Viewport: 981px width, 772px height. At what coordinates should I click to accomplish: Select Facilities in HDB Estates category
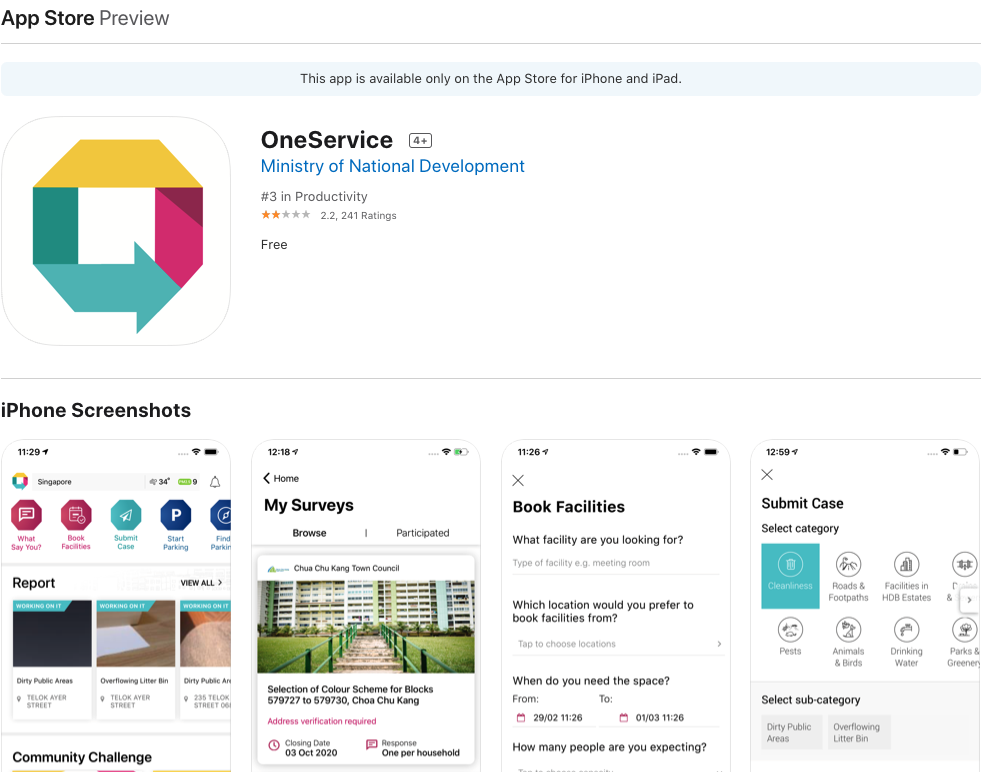(x=907, y=576)
